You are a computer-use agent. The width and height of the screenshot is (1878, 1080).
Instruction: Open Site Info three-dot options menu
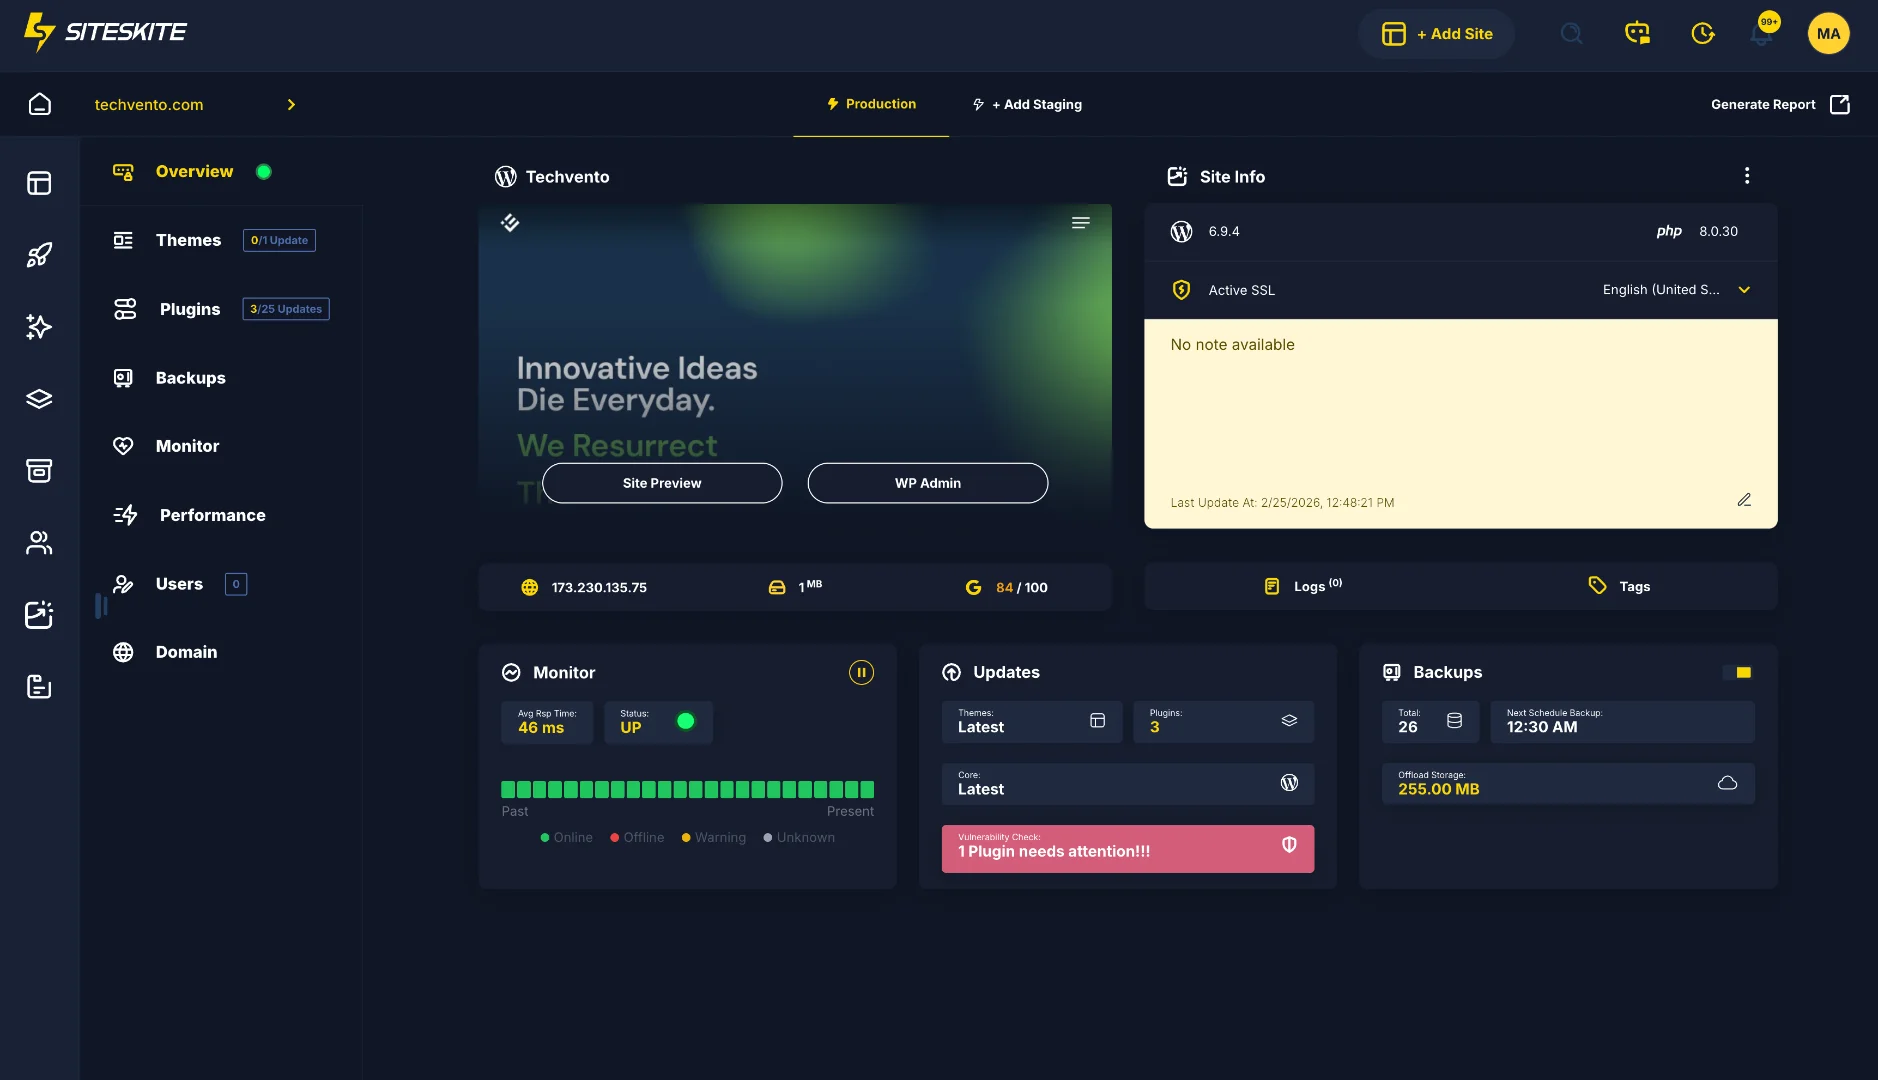pyautogui.click(x=1747, y=176)
